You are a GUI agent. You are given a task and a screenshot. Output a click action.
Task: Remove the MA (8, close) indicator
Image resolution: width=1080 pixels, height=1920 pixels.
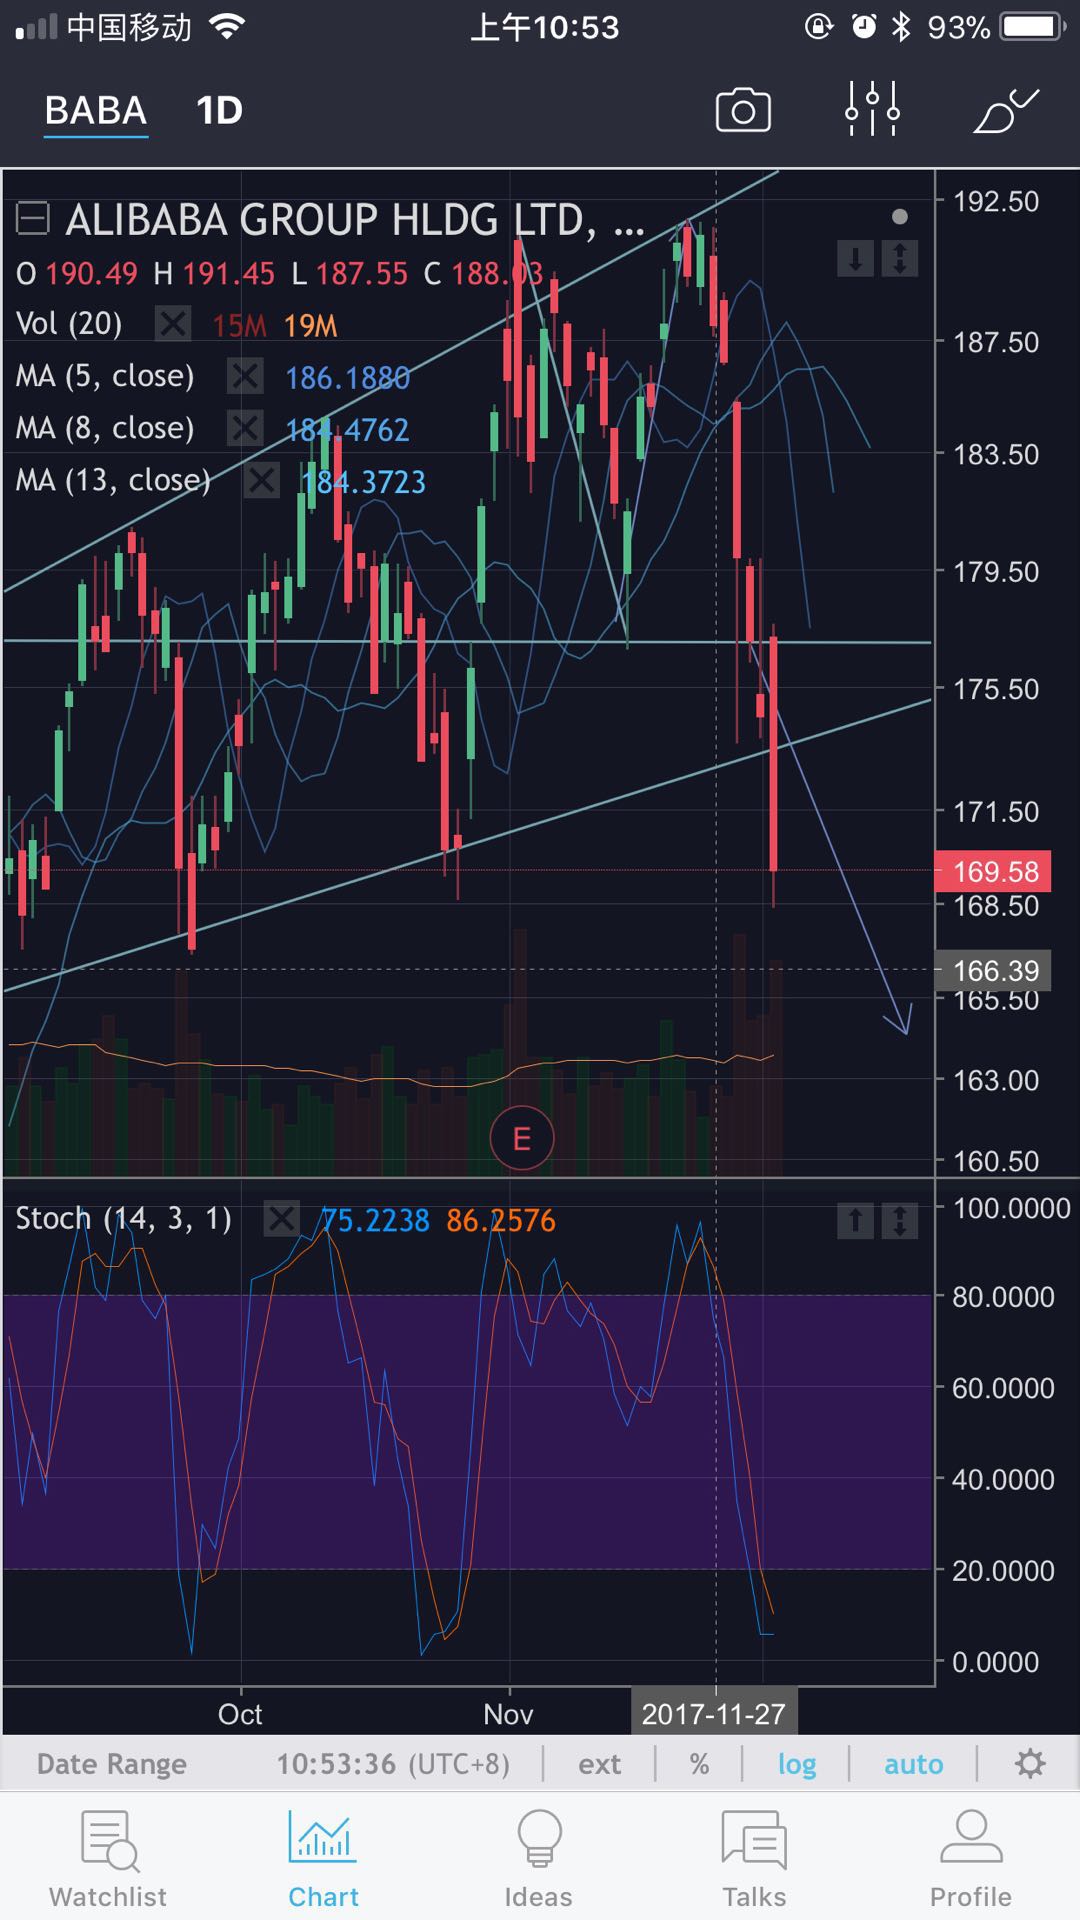tap(245, 428)
